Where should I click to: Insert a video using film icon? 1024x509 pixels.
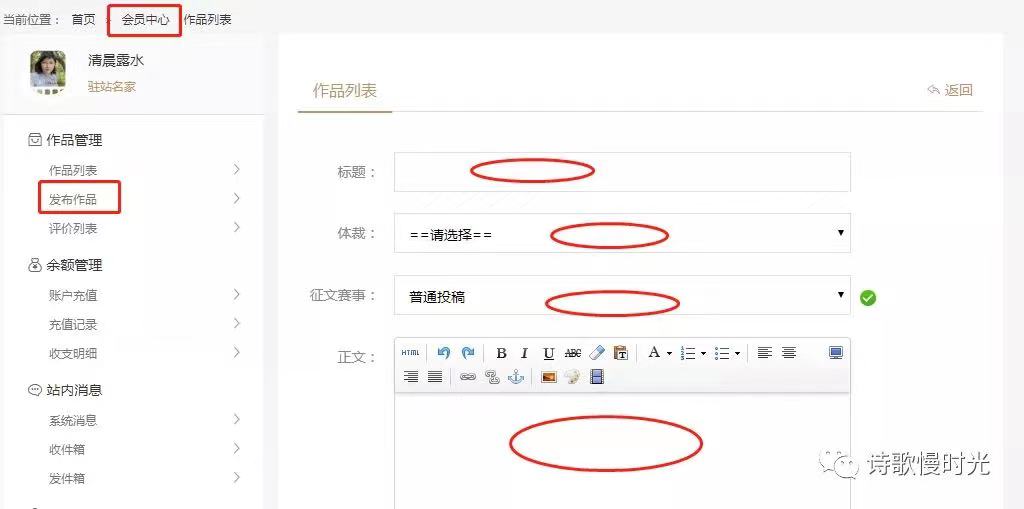click(x=597, y=377)
